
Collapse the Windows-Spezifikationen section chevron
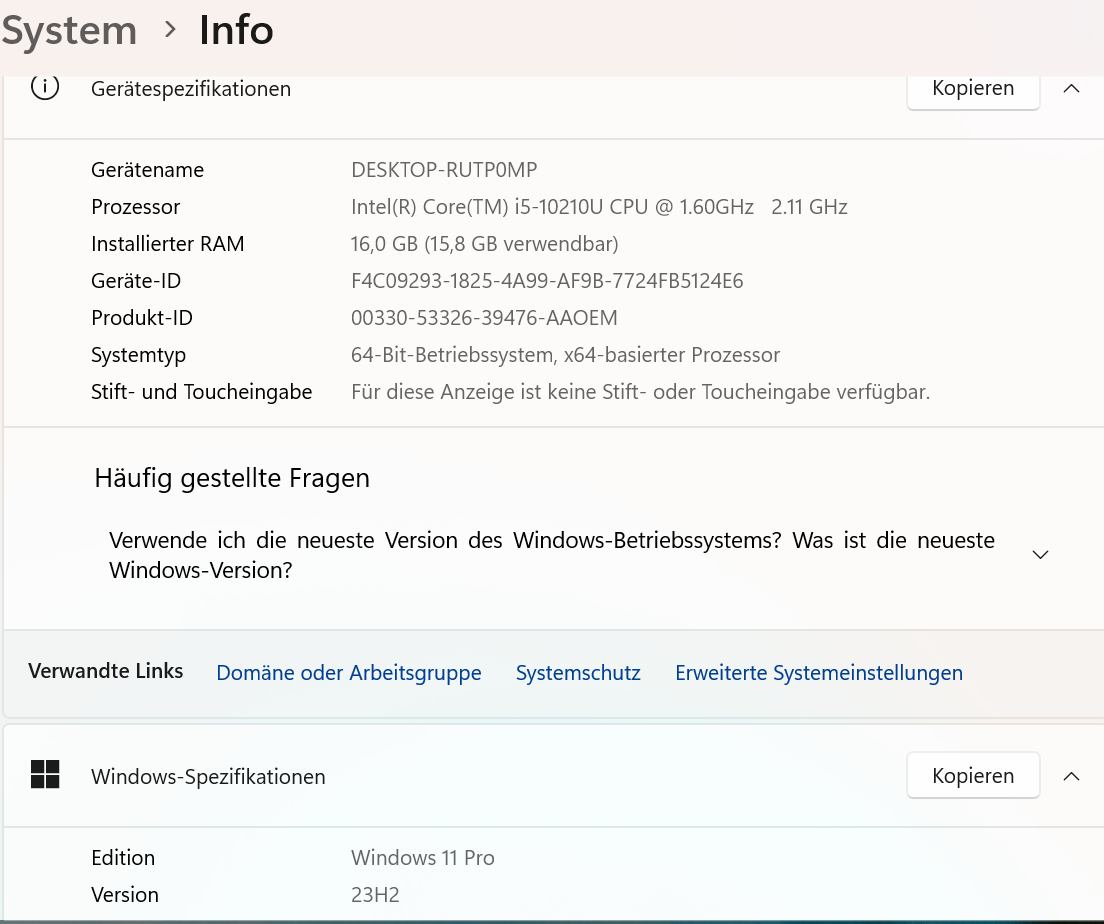[x=1071, y=776]
